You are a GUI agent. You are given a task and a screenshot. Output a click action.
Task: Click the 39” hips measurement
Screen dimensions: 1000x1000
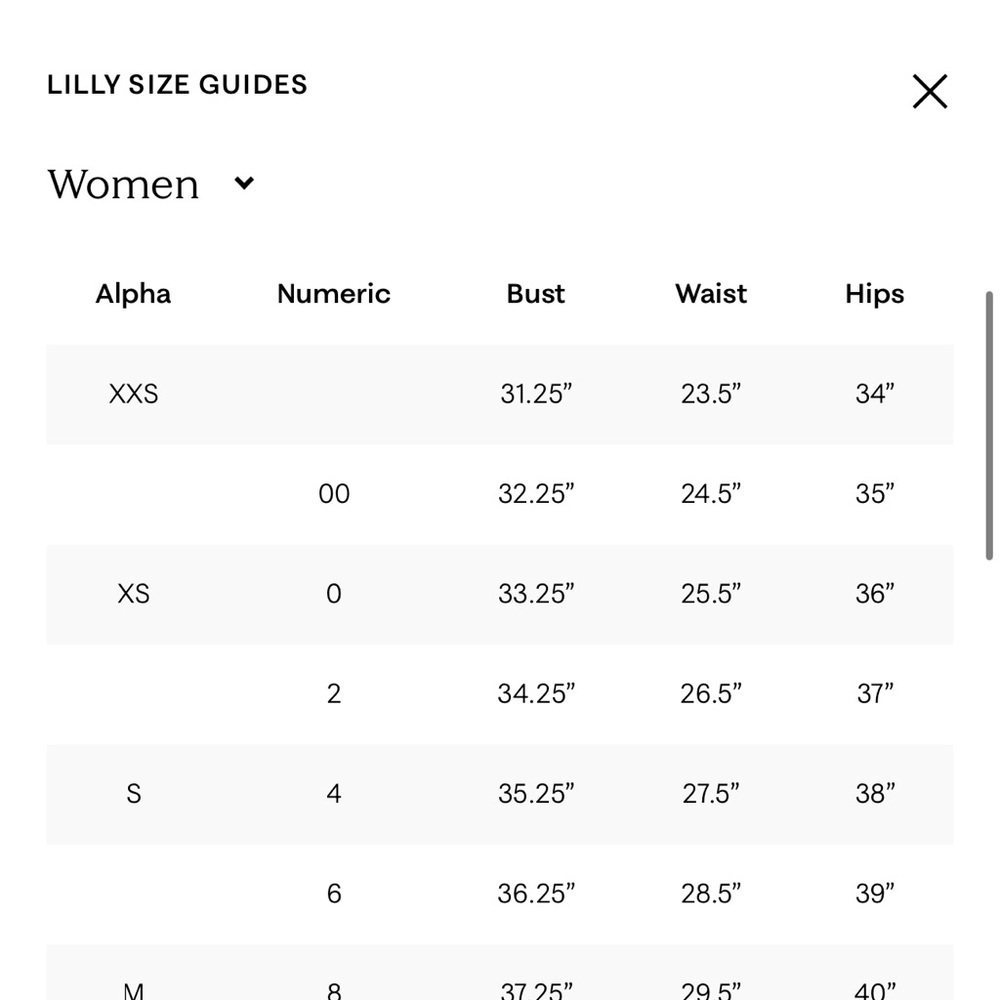click(874, 893)
